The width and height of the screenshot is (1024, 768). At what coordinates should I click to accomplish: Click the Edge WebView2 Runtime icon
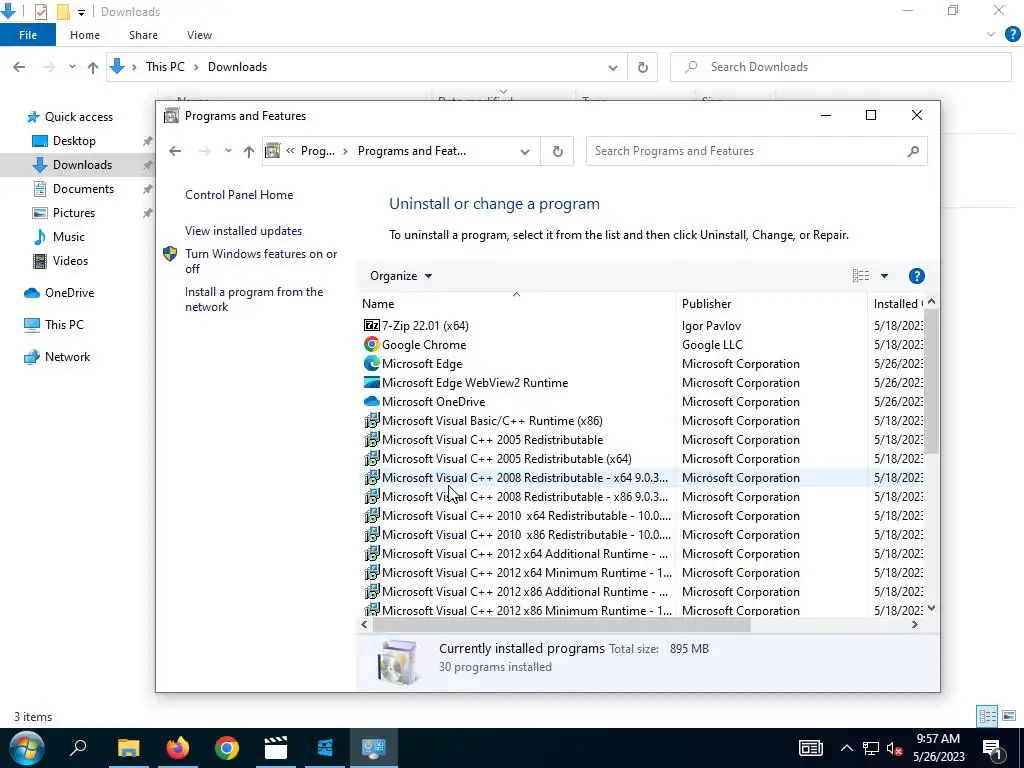pos(372,382)
